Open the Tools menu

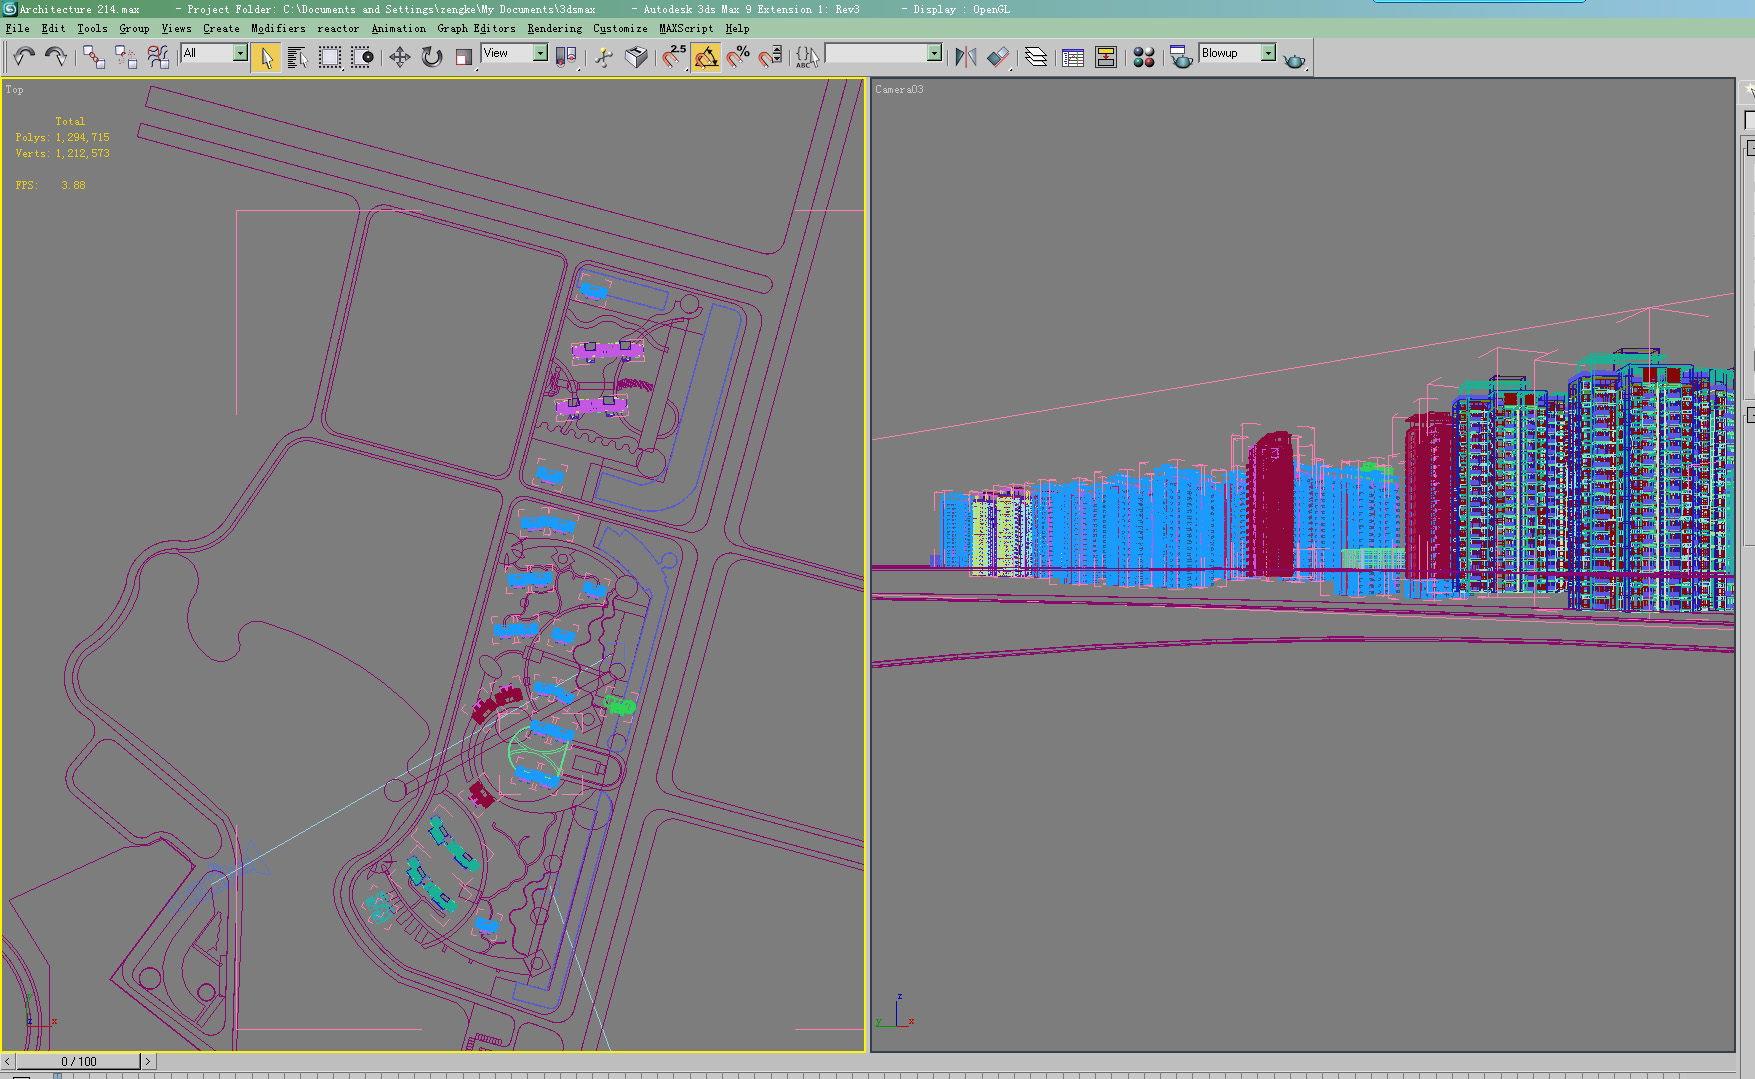click(92, 28)
